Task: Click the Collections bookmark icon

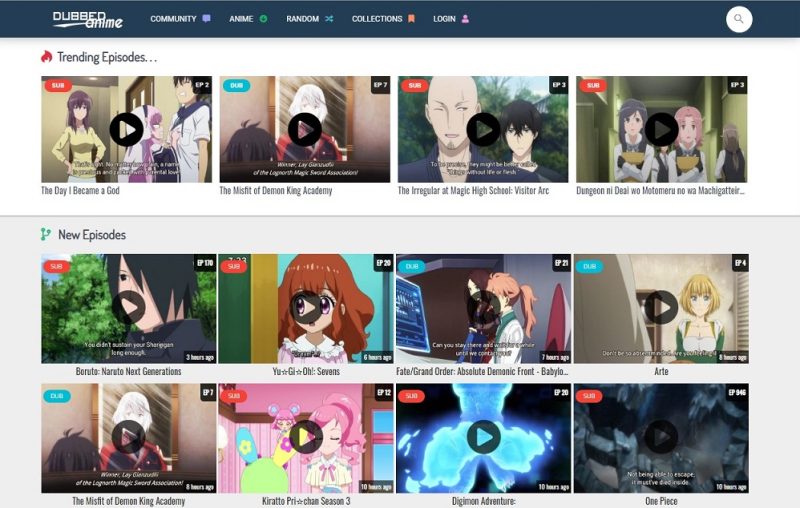Action: tap(411, 19)
